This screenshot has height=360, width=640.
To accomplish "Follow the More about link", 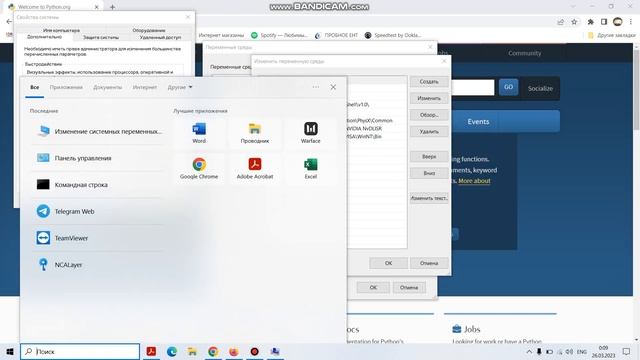I will [474, 181].
